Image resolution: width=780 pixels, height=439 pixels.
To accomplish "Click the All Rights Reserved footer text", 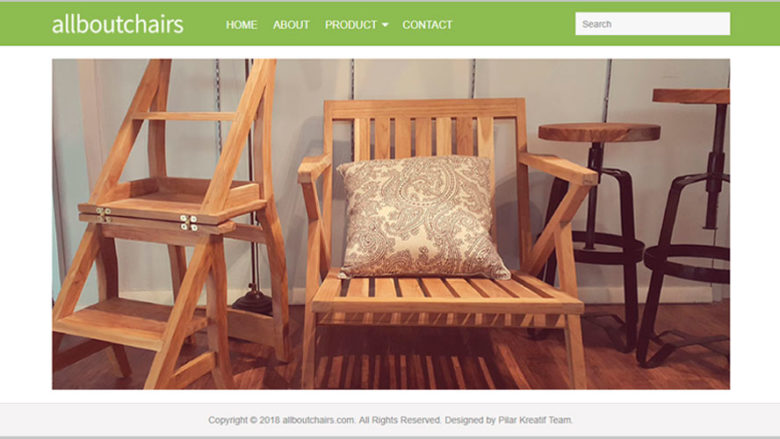I will coord(399,420).
